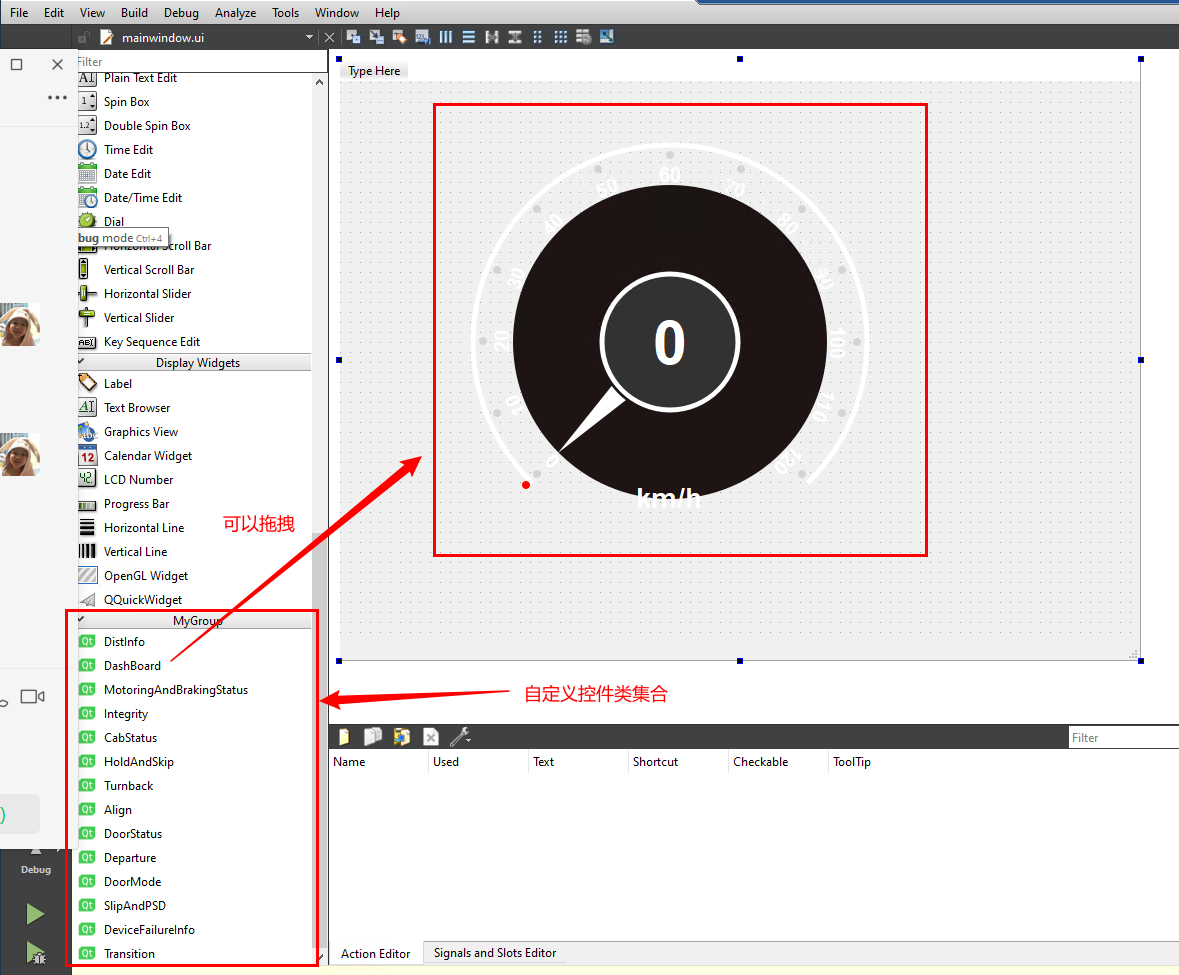This screenshot has height=975, width=1179.
Task: Focus the widget box Filter field
Action: [202, 62]
